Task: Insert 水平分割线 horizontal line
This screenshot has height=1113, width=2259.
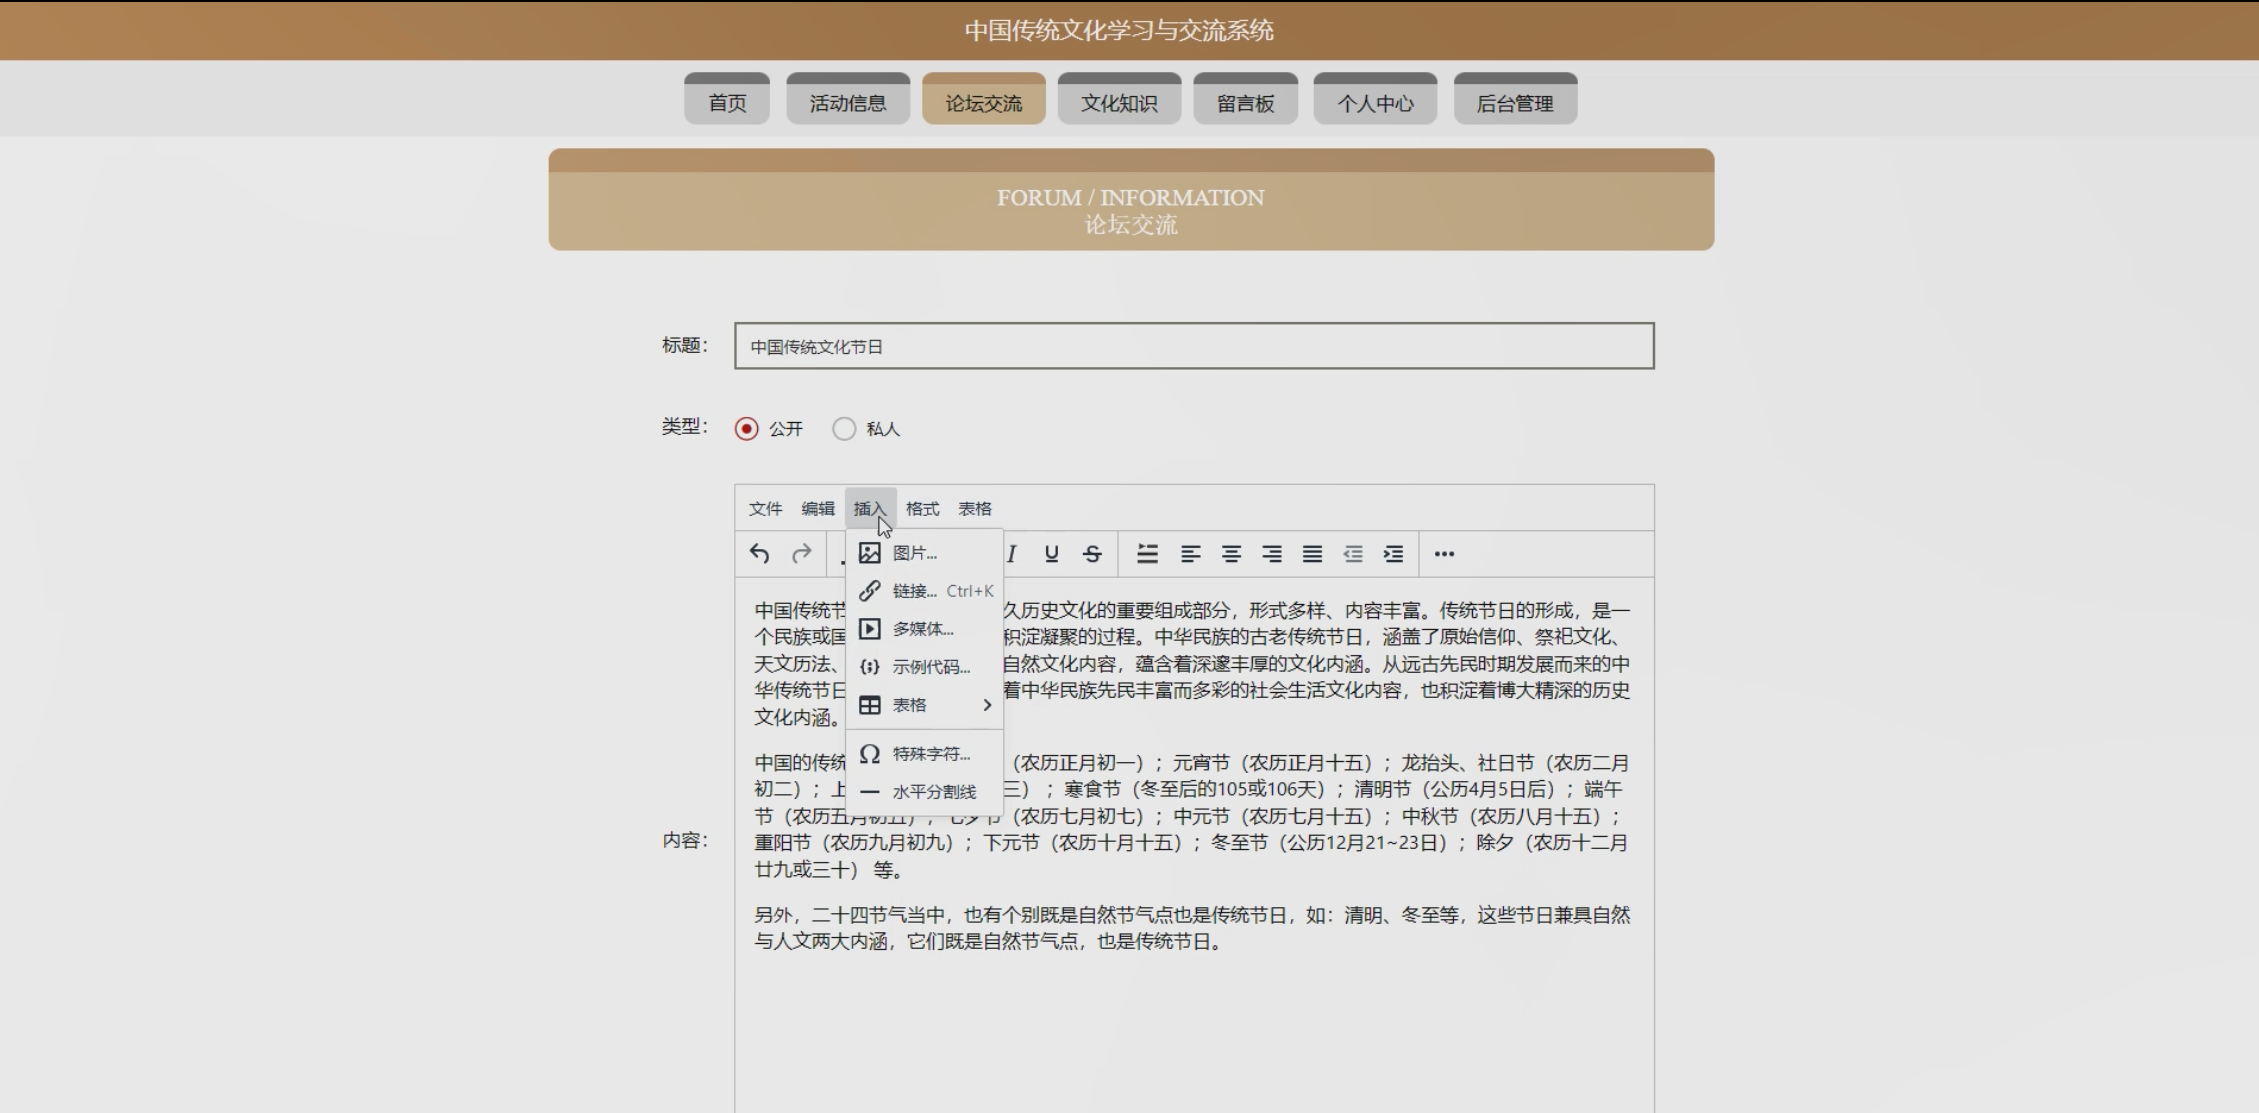Action: click(x=933, y=792)
